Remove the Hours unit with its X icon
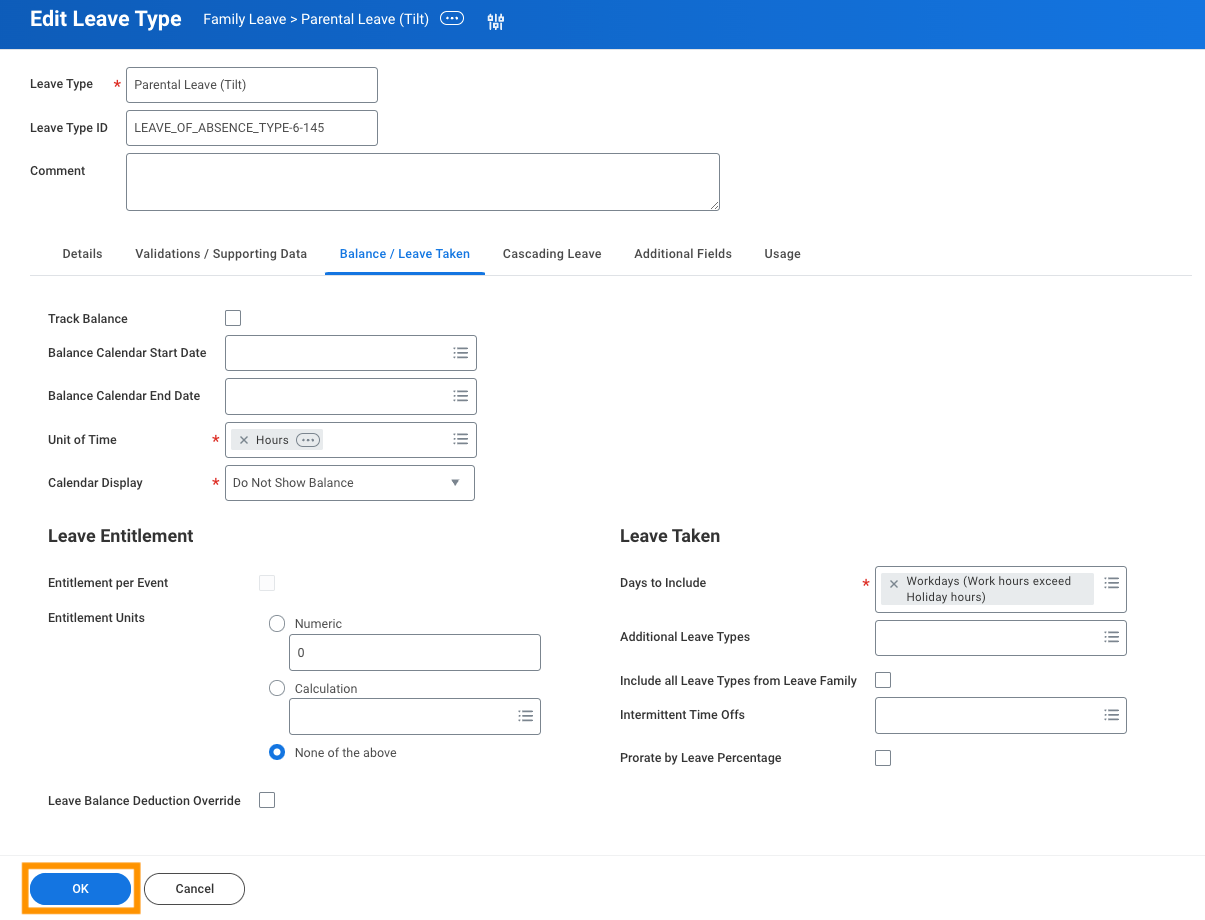Screen dimensions: 1205x920 (244, 440)
